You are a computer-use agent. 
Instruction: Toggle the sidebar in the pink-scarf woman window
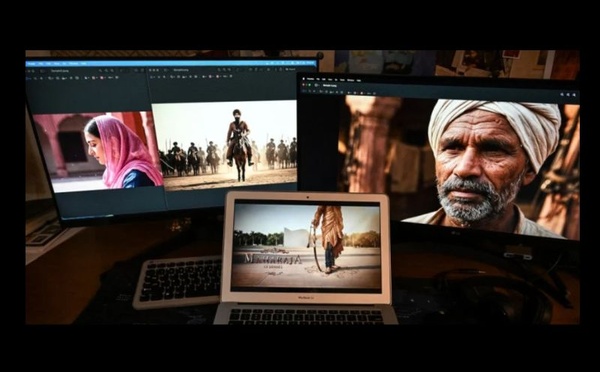[x=42, y=71]
